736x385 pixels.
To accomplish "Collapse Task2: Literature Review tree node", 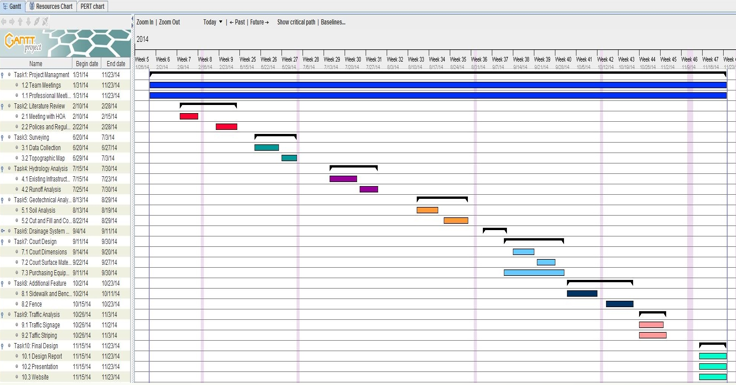I will pyautogui.click(x=2, y=107).
